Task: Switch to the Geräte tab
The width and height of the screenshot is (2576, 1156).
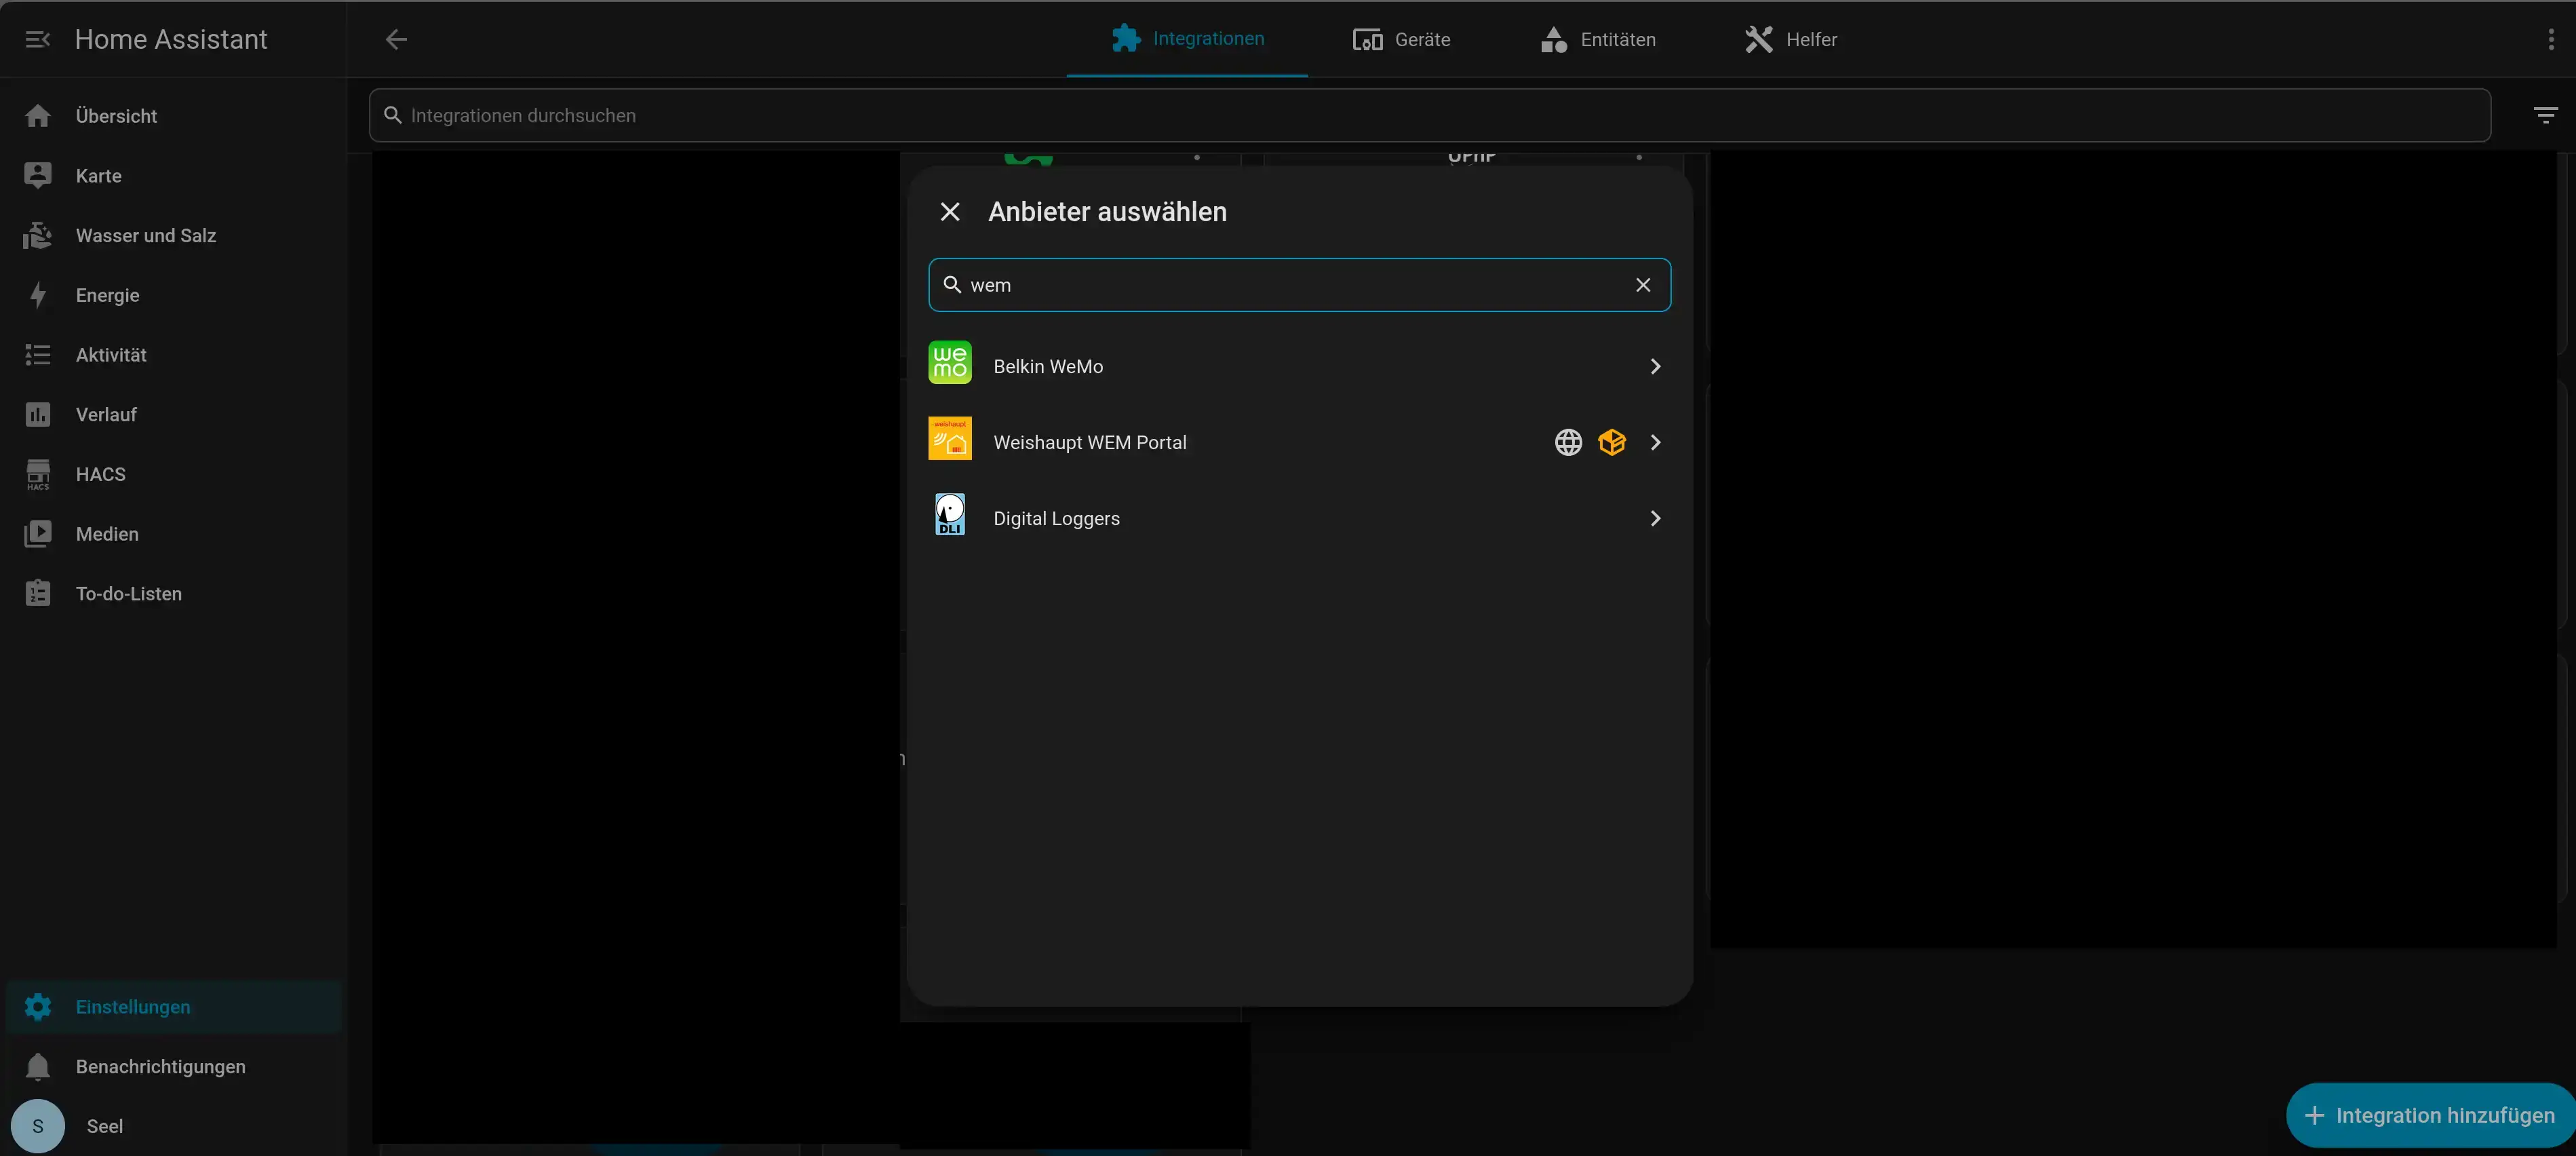Action: (1401, 39)
